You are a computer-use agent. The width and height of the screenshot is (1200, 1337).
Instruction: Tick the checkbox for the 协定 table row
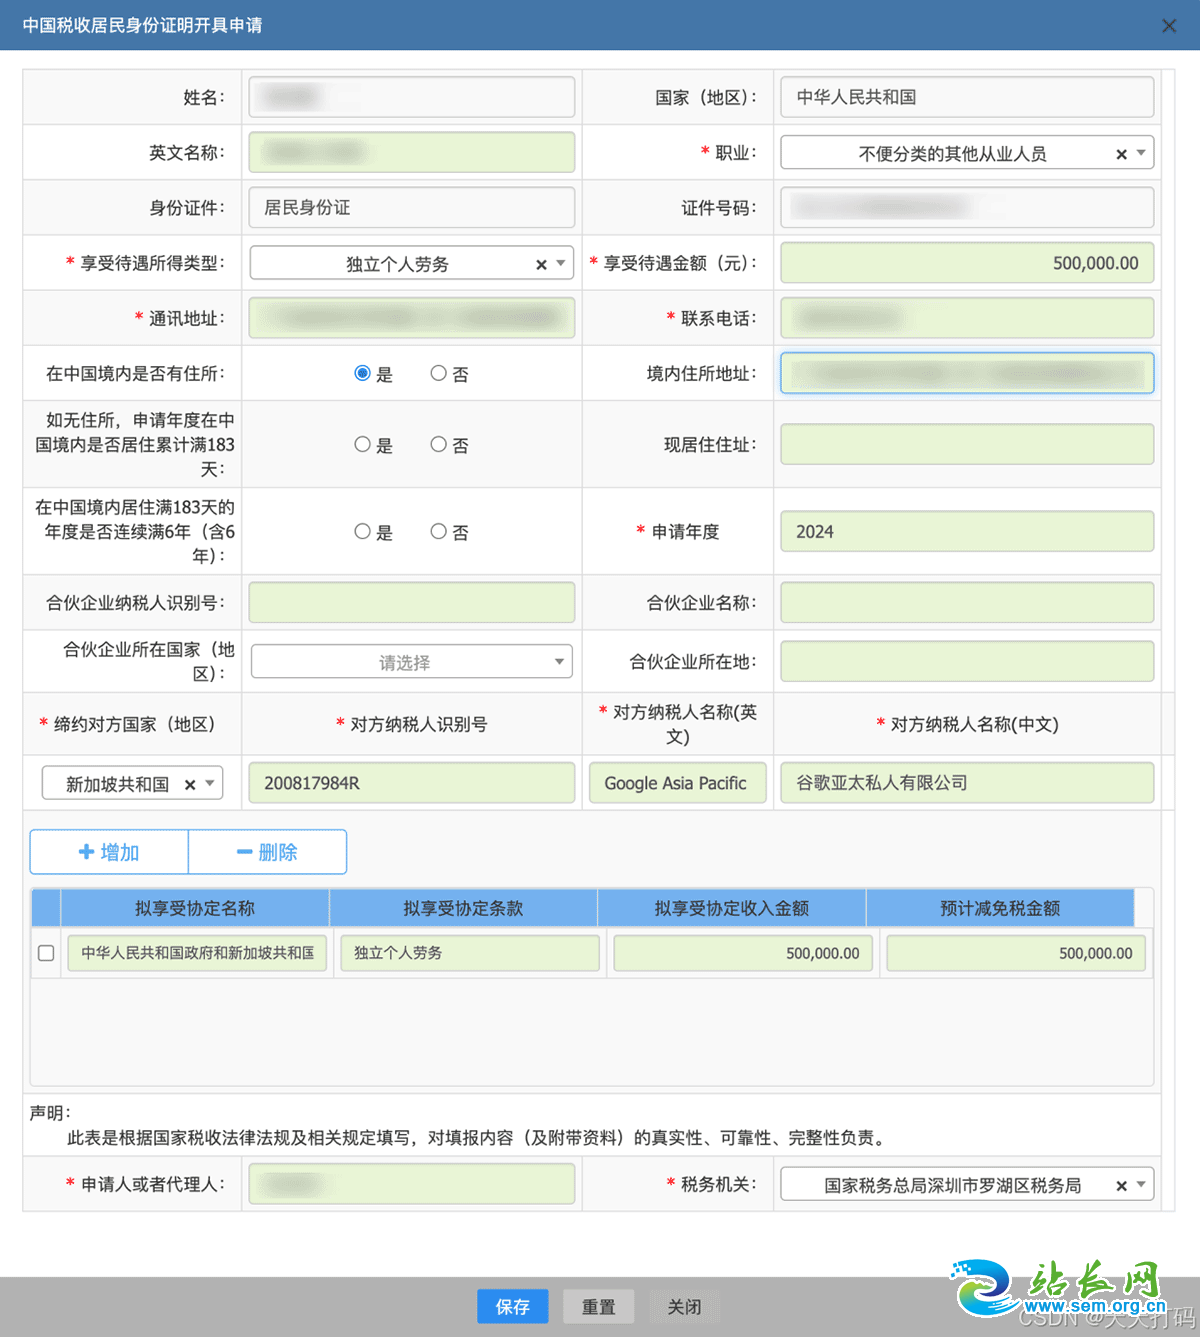pos(46,953)
